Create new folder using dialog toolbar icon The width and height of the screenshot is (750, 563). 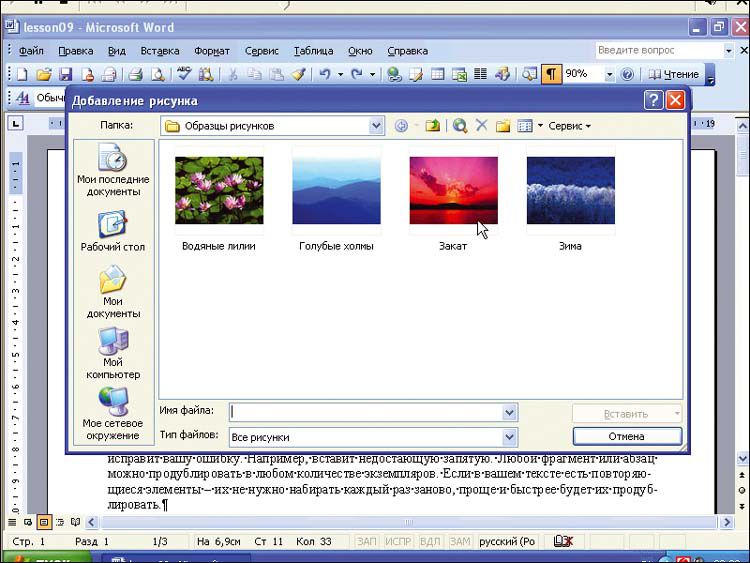pos(503,126)
